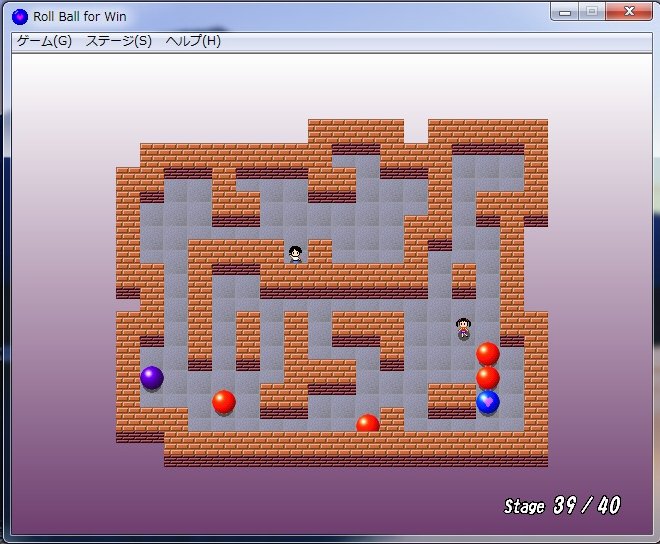Select the blue ball with the heart
The width and height of the screenshot is (660, 544).
point(488,402)
